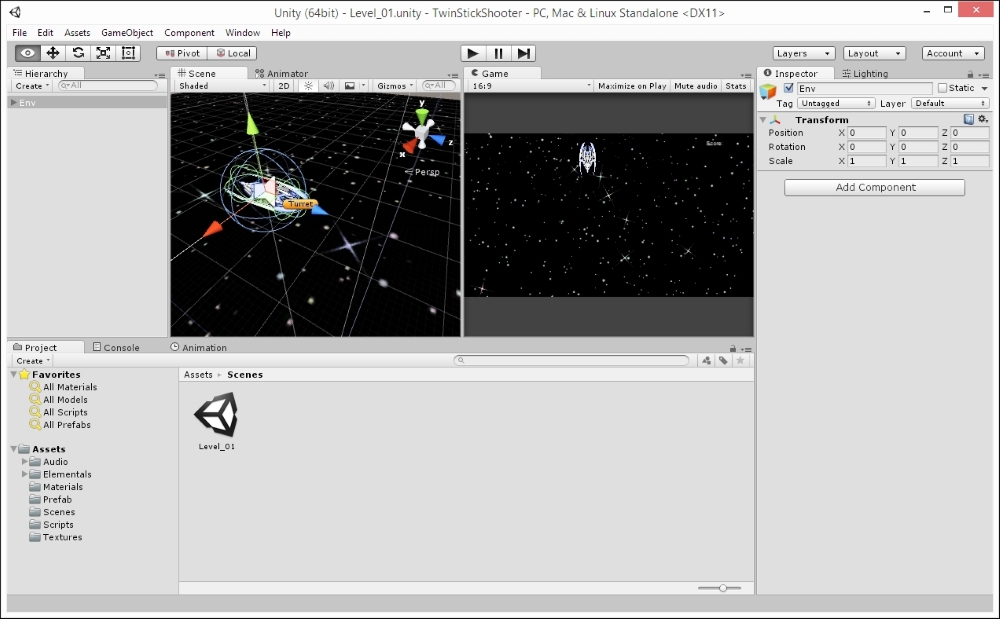Open the Tag dropdown (Untagged)
Image resolution: width=1000 pixels, height=619 pixels.
(x=835, y=103)
